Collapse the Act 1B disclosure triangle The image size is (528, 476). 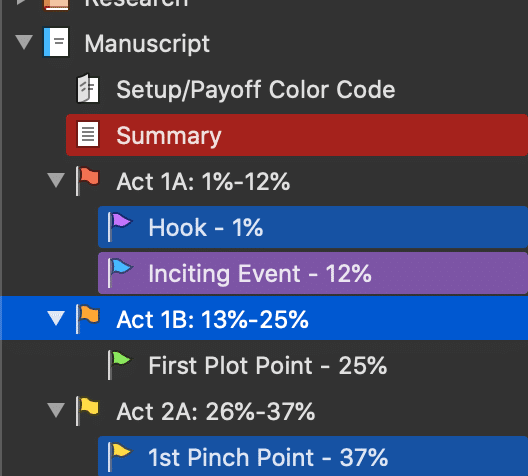(56, 318)
